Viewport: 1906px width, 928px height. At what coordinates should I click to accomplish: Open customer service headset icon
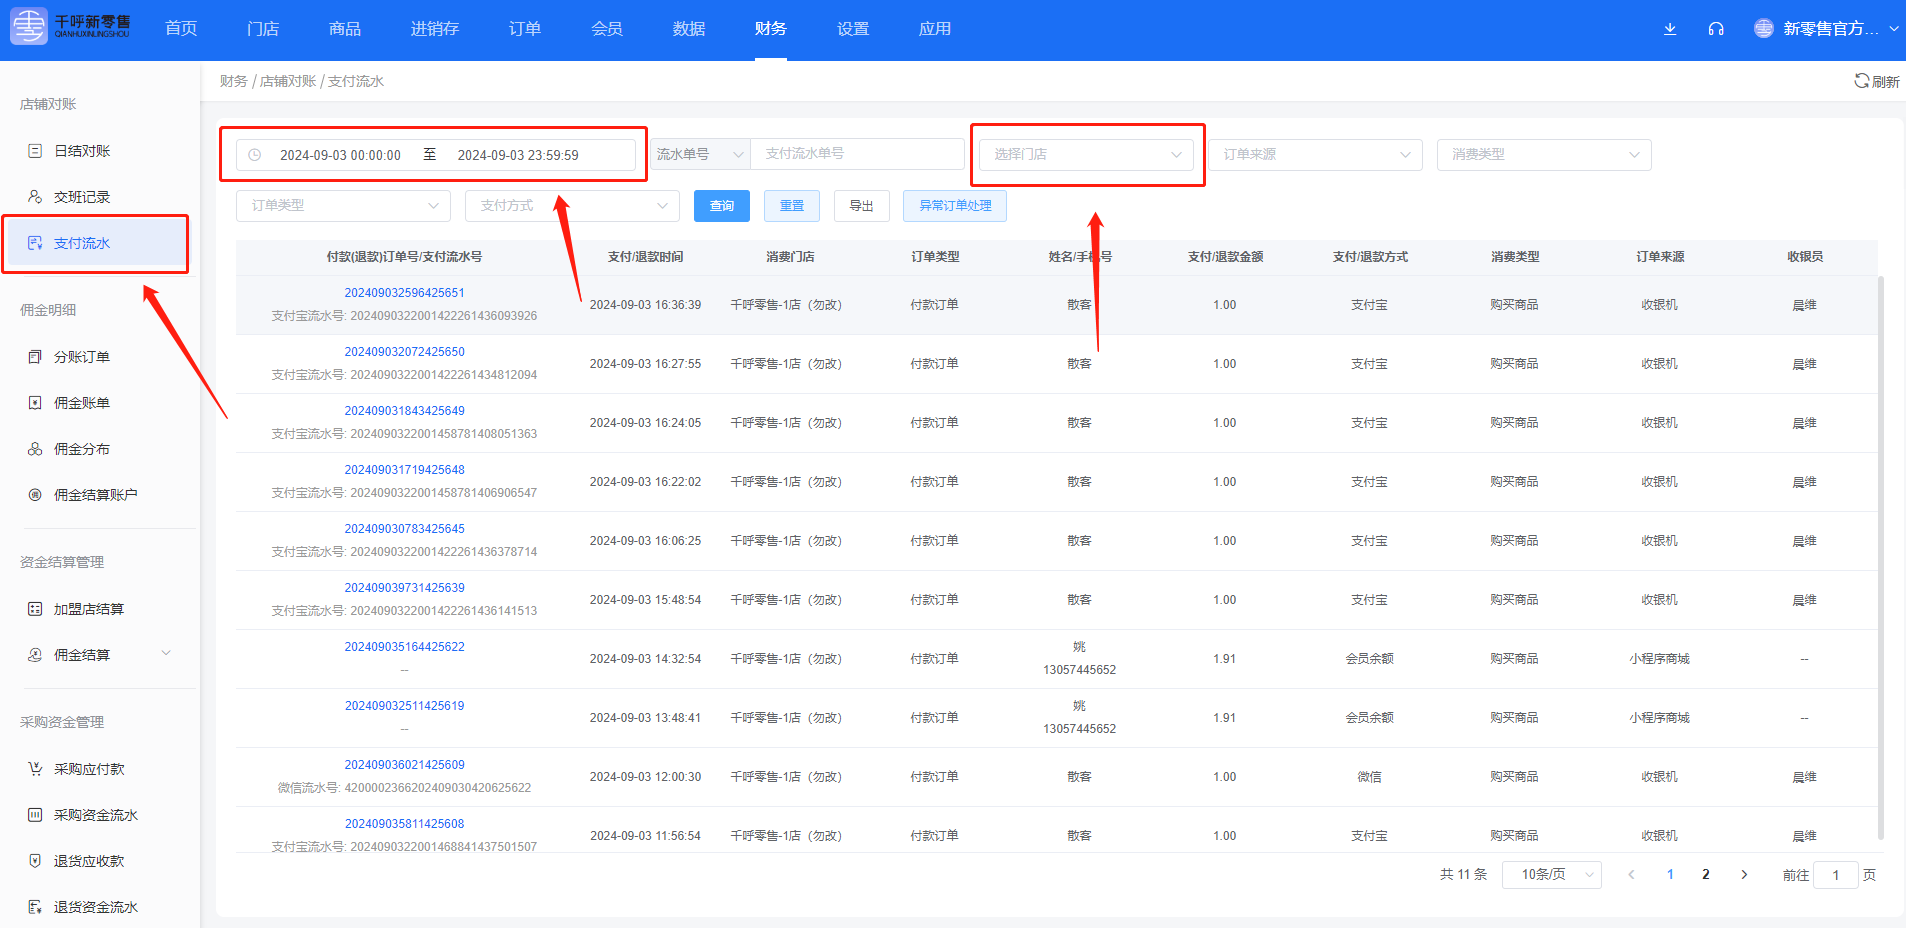1716,29
